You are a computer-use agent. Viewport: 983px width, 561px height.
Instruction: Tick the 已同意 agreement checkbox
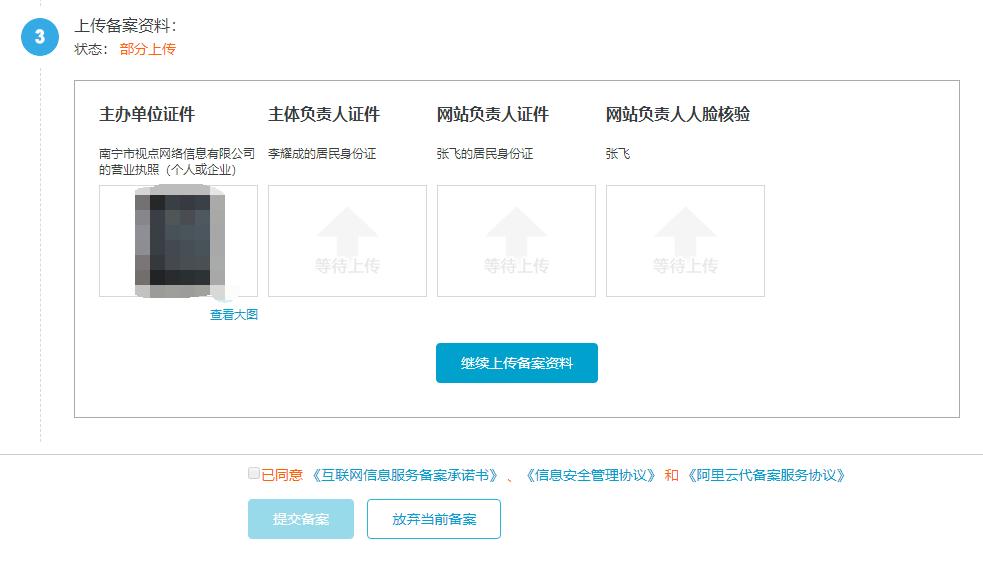[254, 473]
